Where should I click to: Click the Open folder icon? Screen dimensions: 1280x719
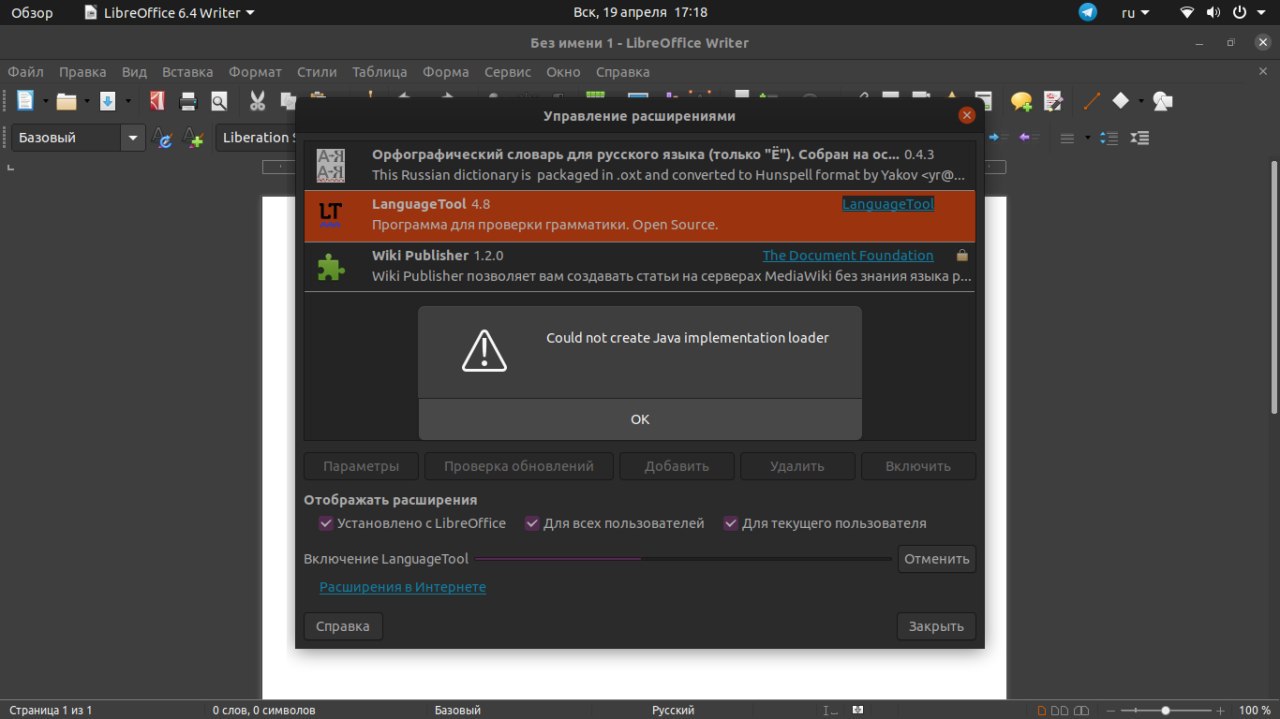click(67, 101)
